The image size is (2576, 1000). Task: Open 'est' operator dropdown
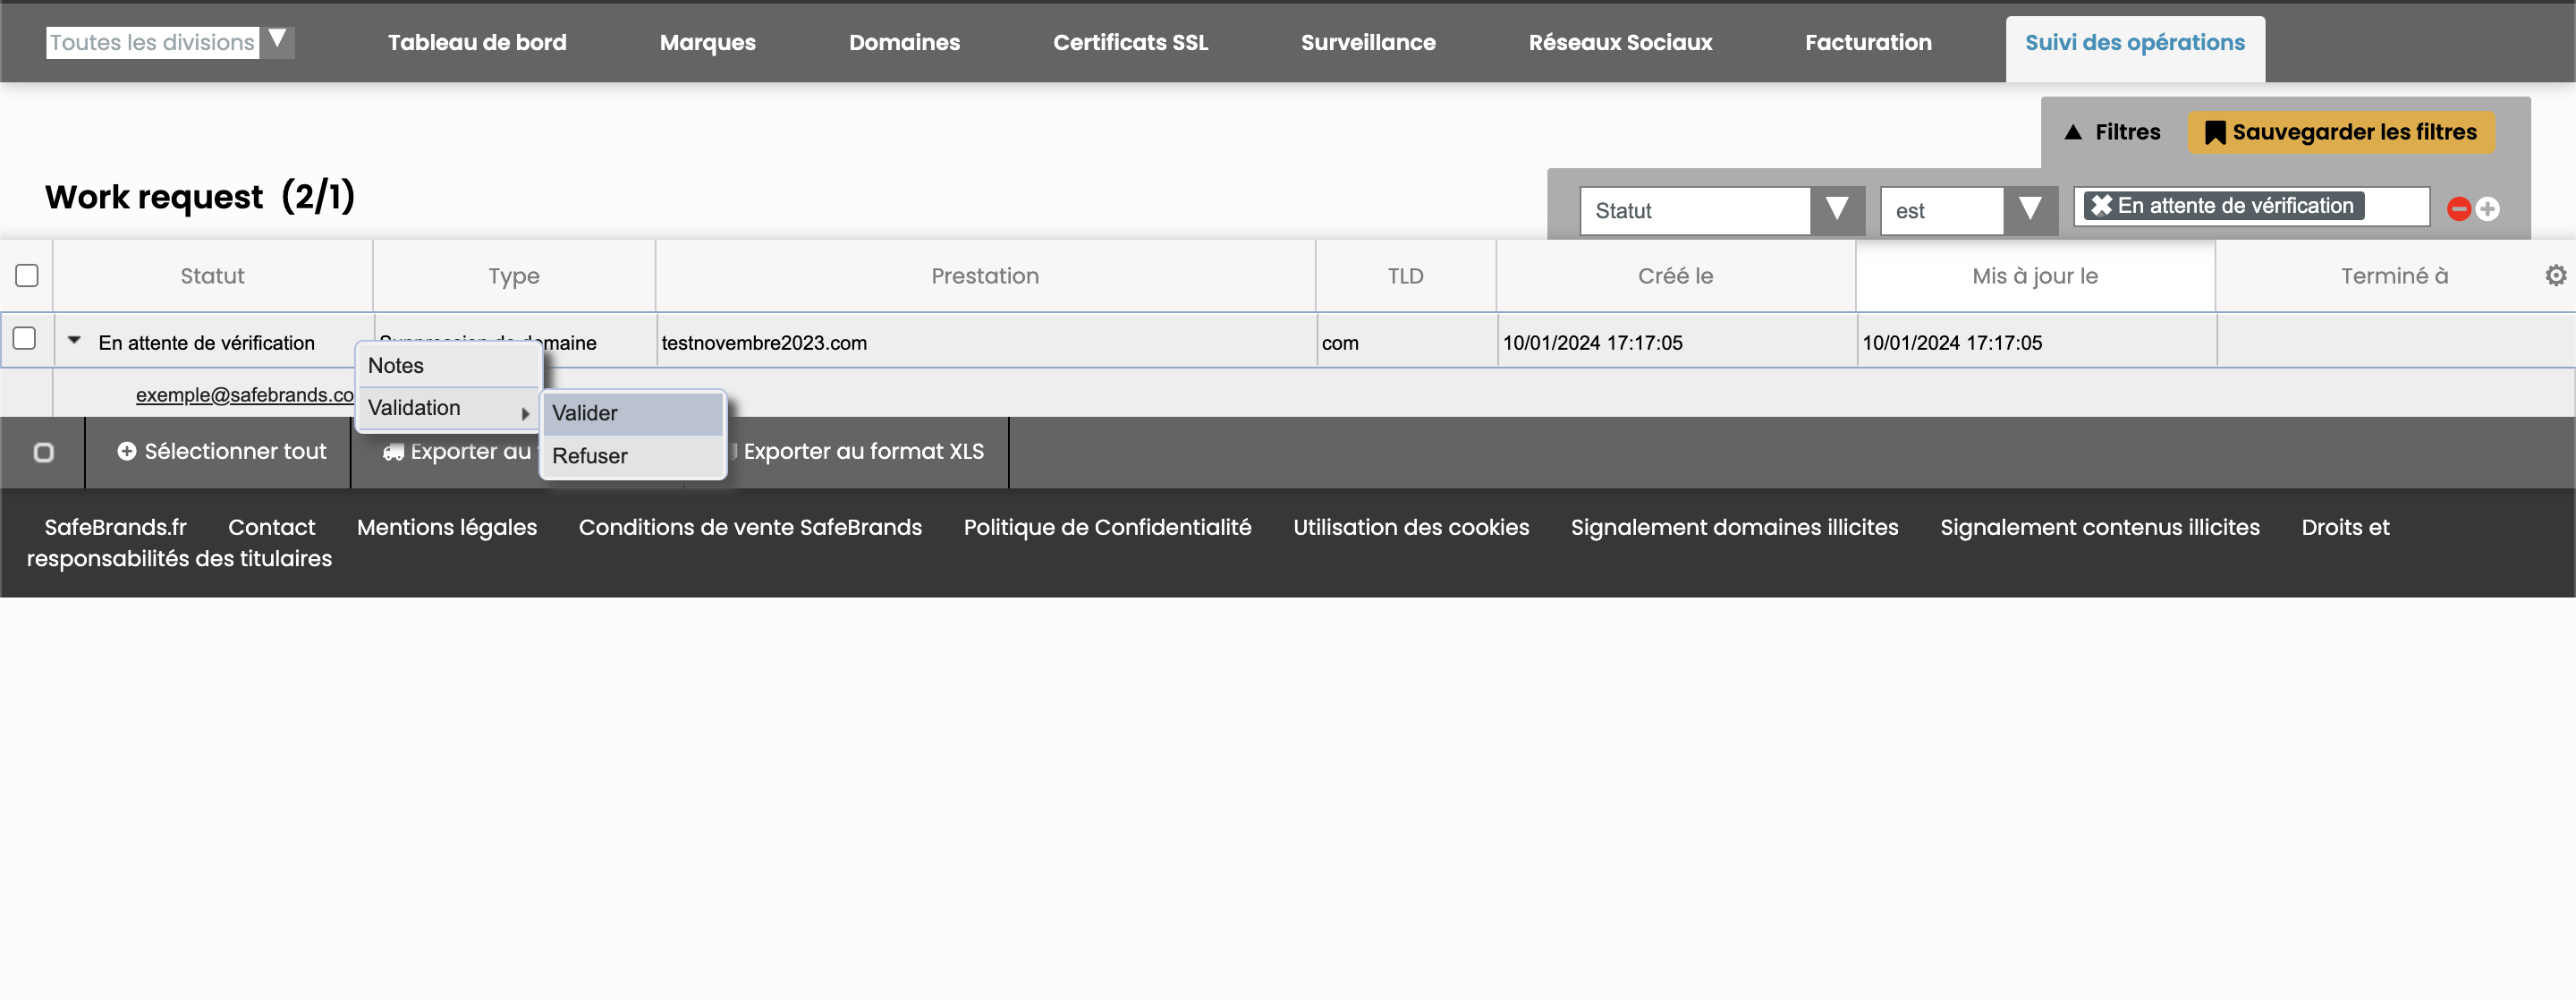pos(2029,210)
